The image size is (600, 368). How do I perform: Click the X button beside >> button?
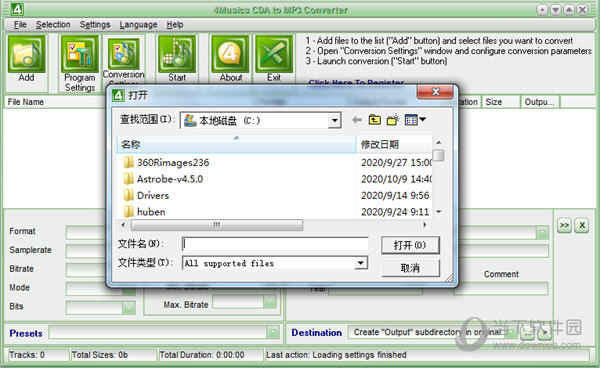(x=582, y=225)
